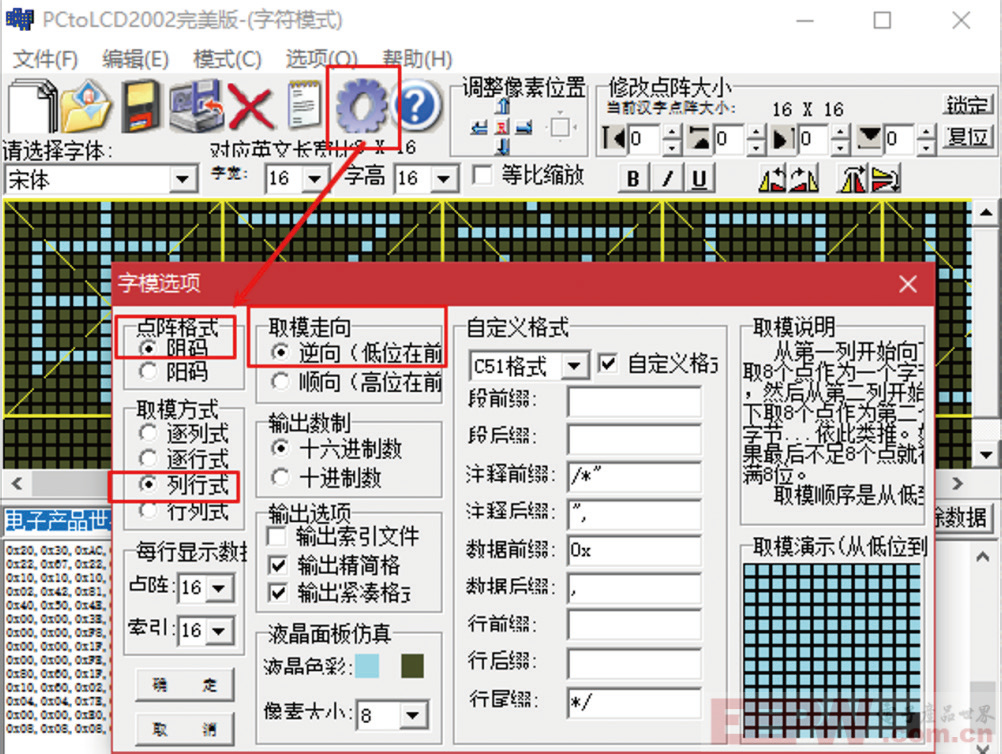Click the save-as disk icon with arrow
1002x754 pixels.
click(x=196, y=105)
